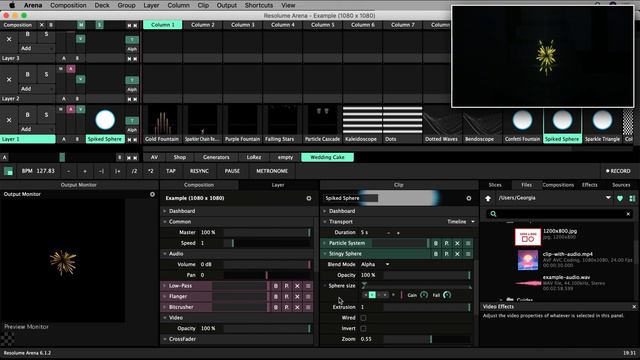Switch the file browser view mode icon
Image resolution: width=640 pixels, height=360 pixels.
[632, 198]
